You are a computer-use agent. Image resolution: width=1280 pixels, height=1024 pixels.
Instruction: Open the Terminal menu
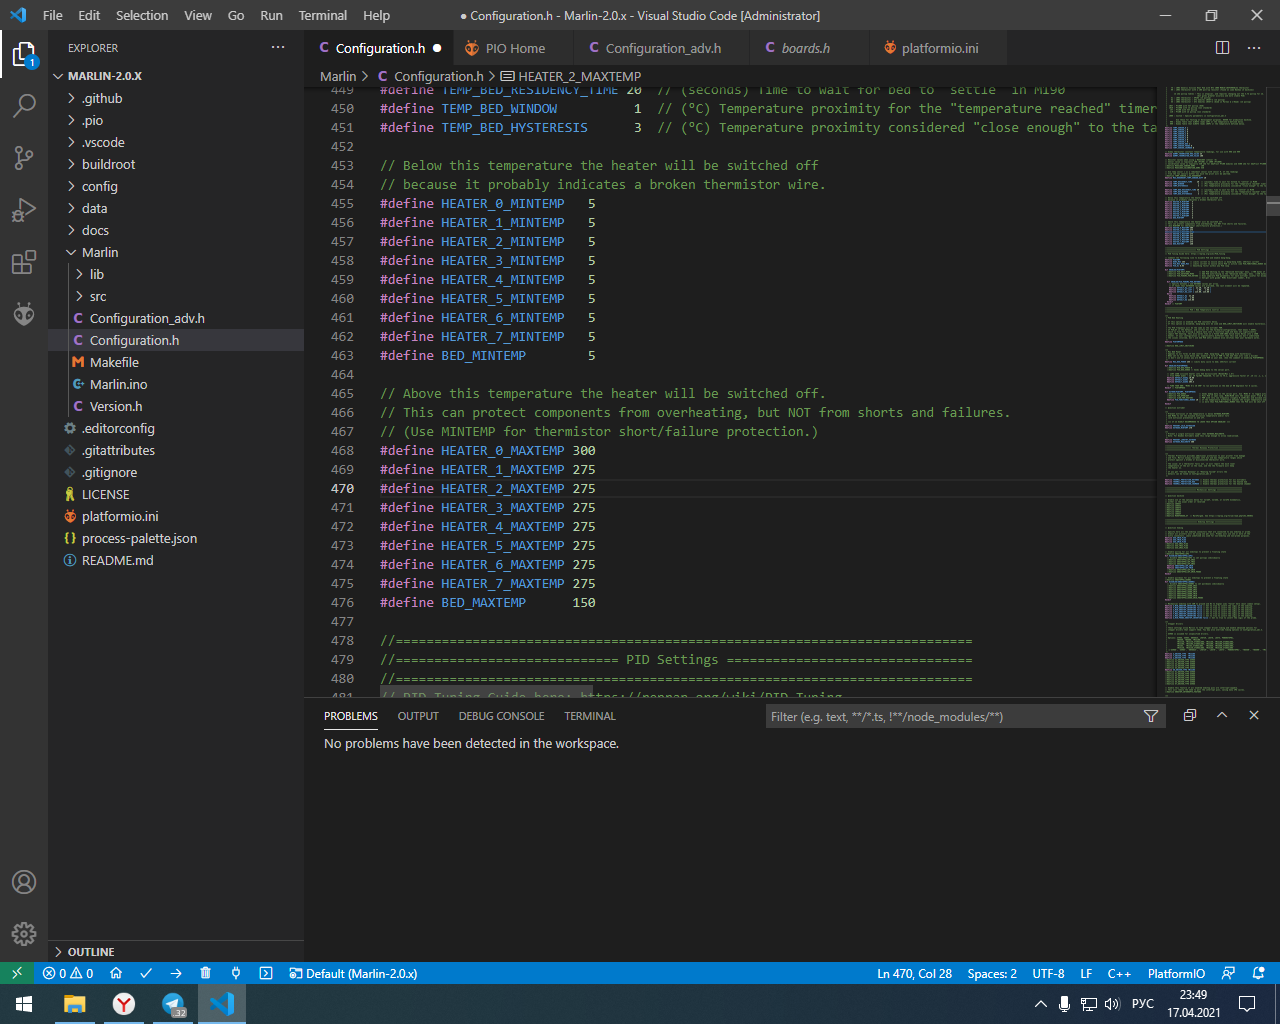click(x=323, y=15)
